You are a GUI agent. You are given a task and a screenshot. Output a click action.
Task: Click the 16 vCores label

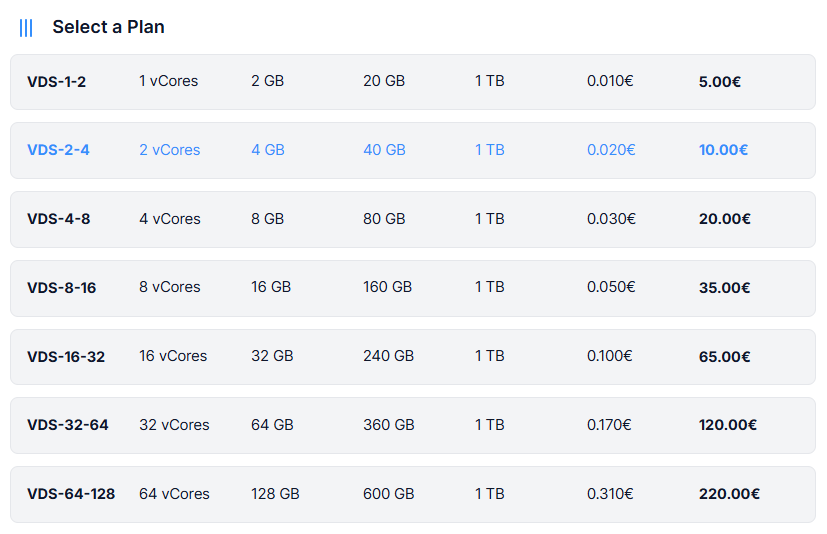point(173,356)
